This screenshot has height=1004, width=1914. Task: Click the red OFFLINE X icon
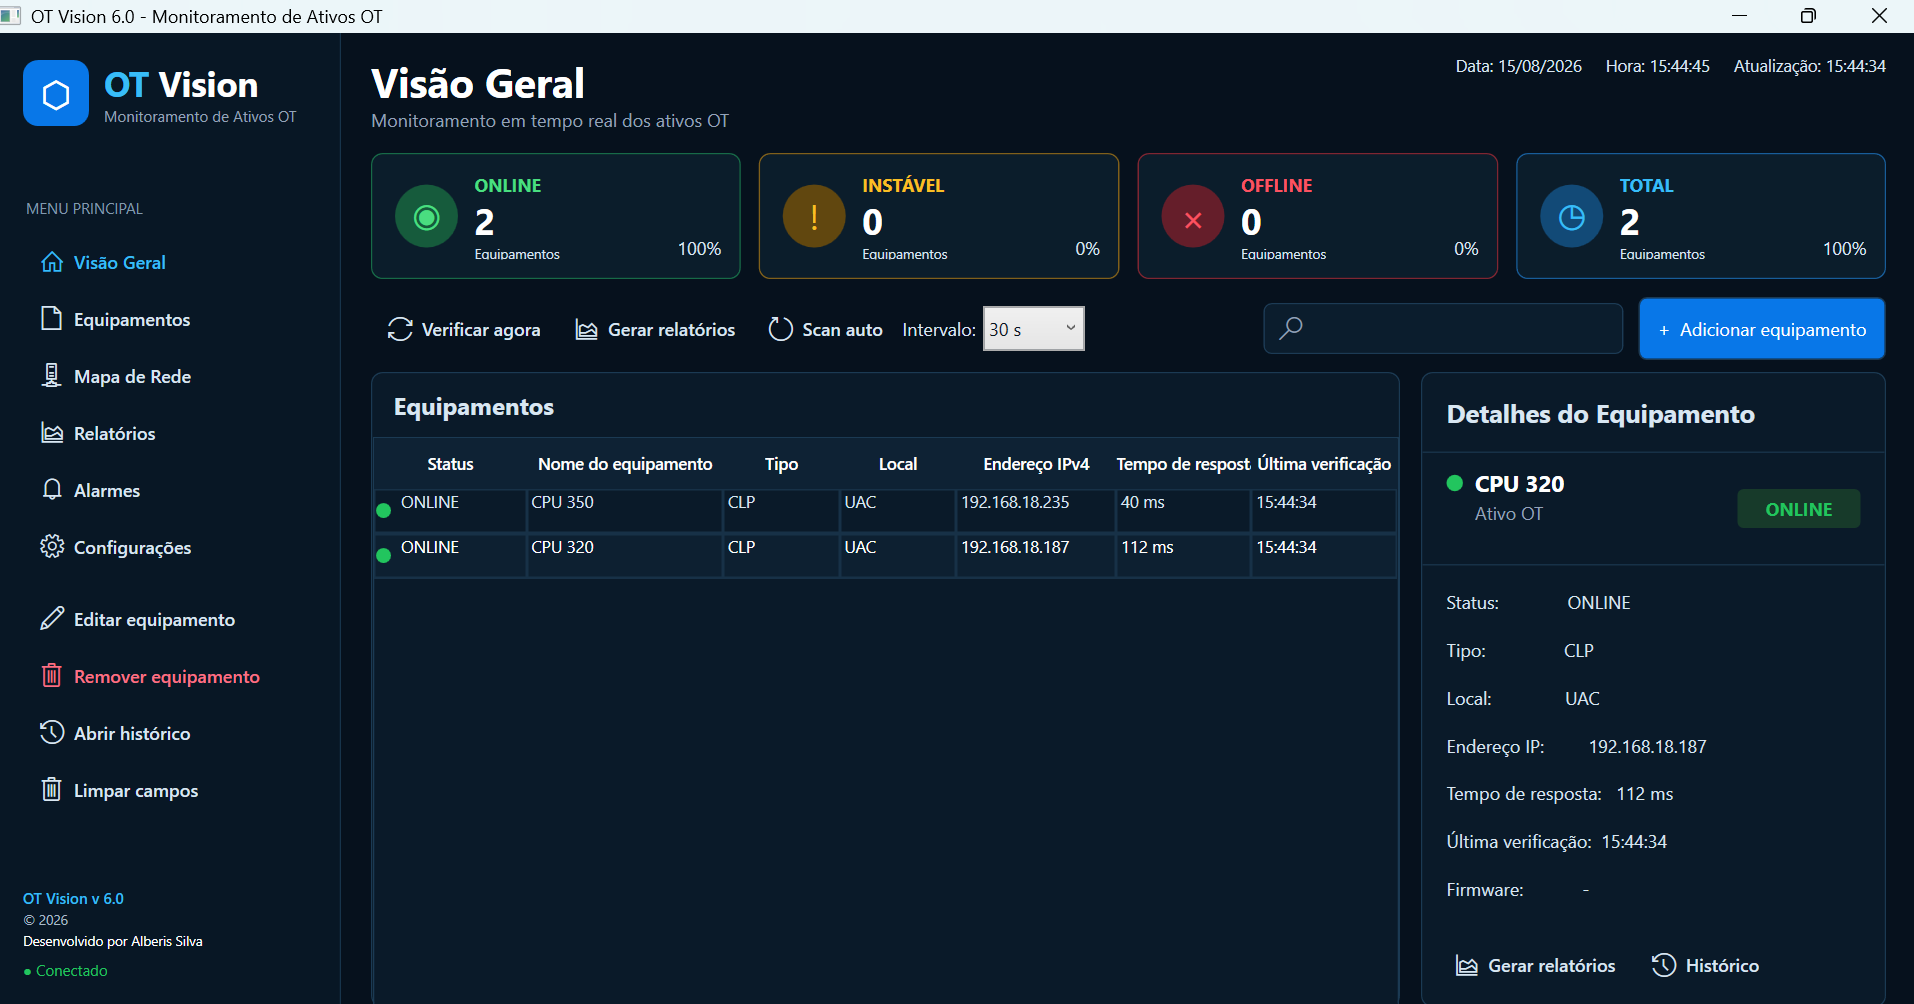click(x=1193, y=217)
